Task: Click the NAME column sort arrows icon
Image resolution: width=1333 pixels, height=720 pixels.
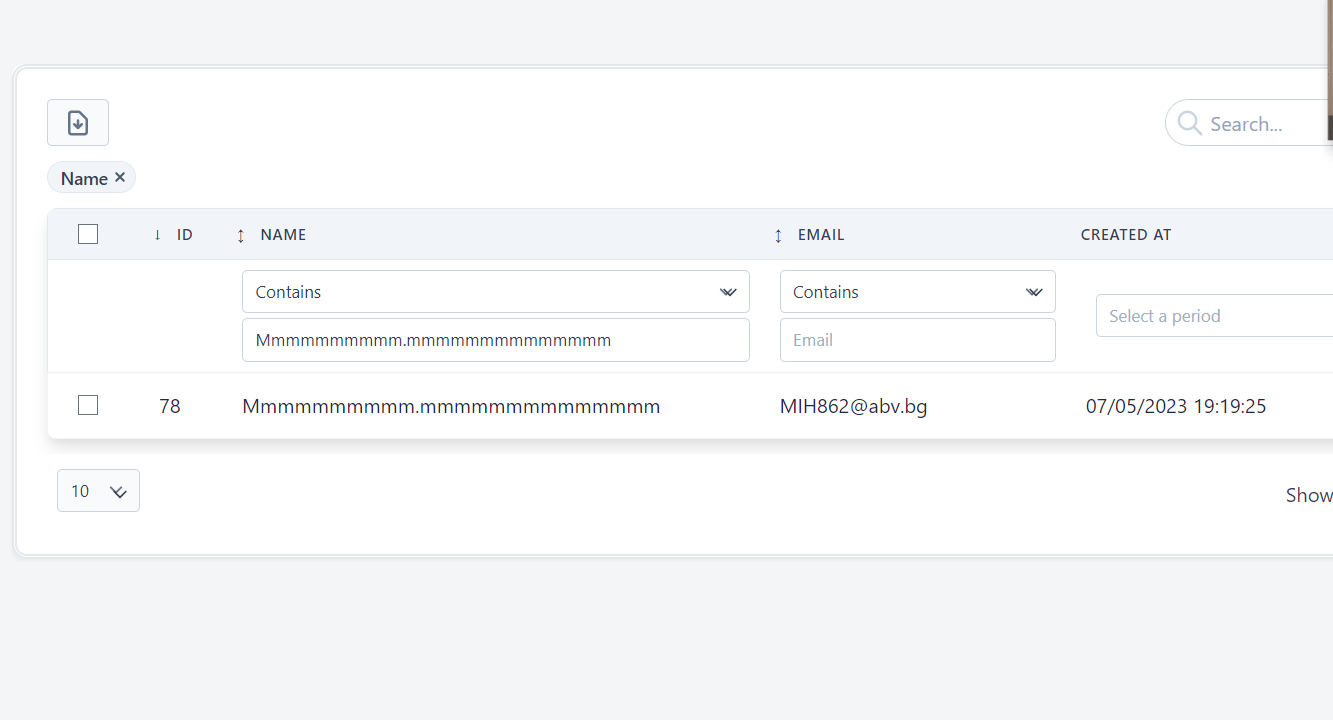Action: pyautogui.click(x=240, y=235)
